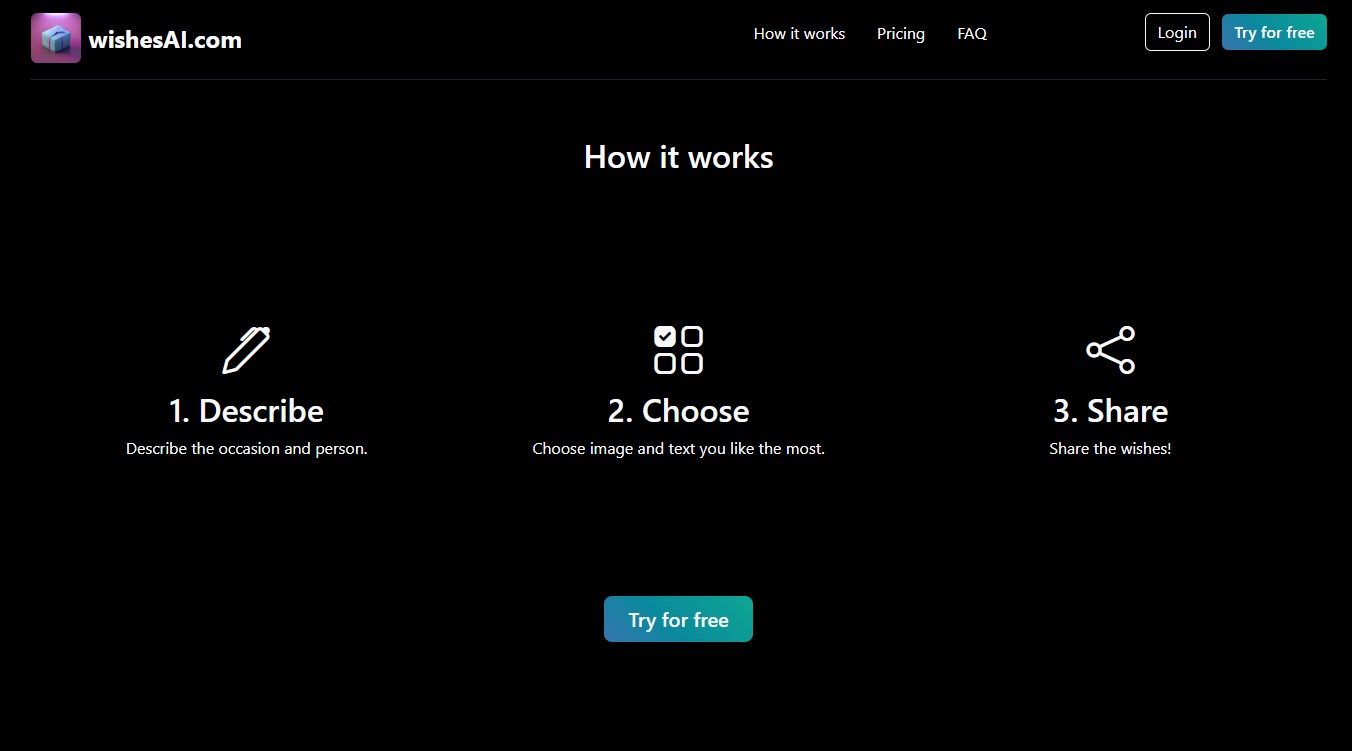
Task: Click the checked box in the Choose icon
Action: tap(665, 337)
